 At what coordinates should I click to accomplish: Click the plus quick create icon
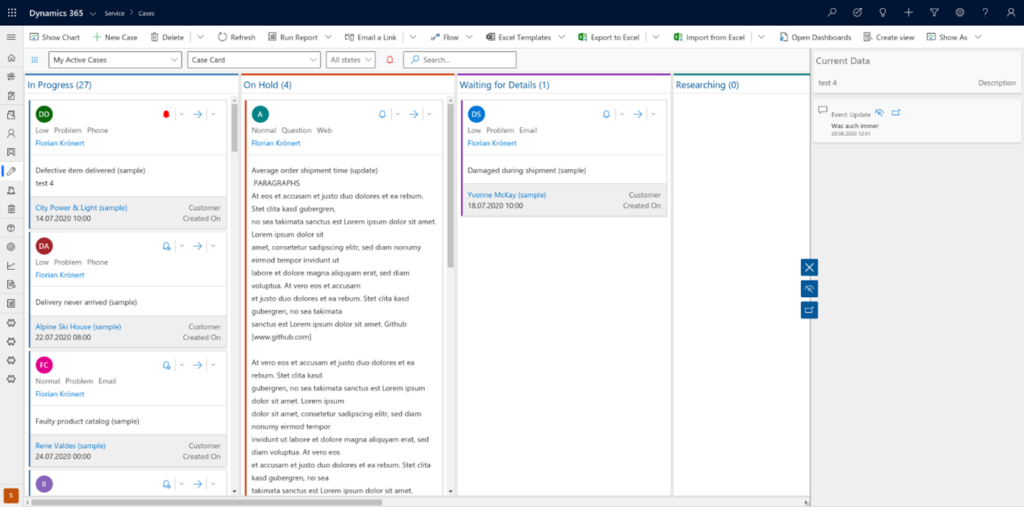coord(908,12)
